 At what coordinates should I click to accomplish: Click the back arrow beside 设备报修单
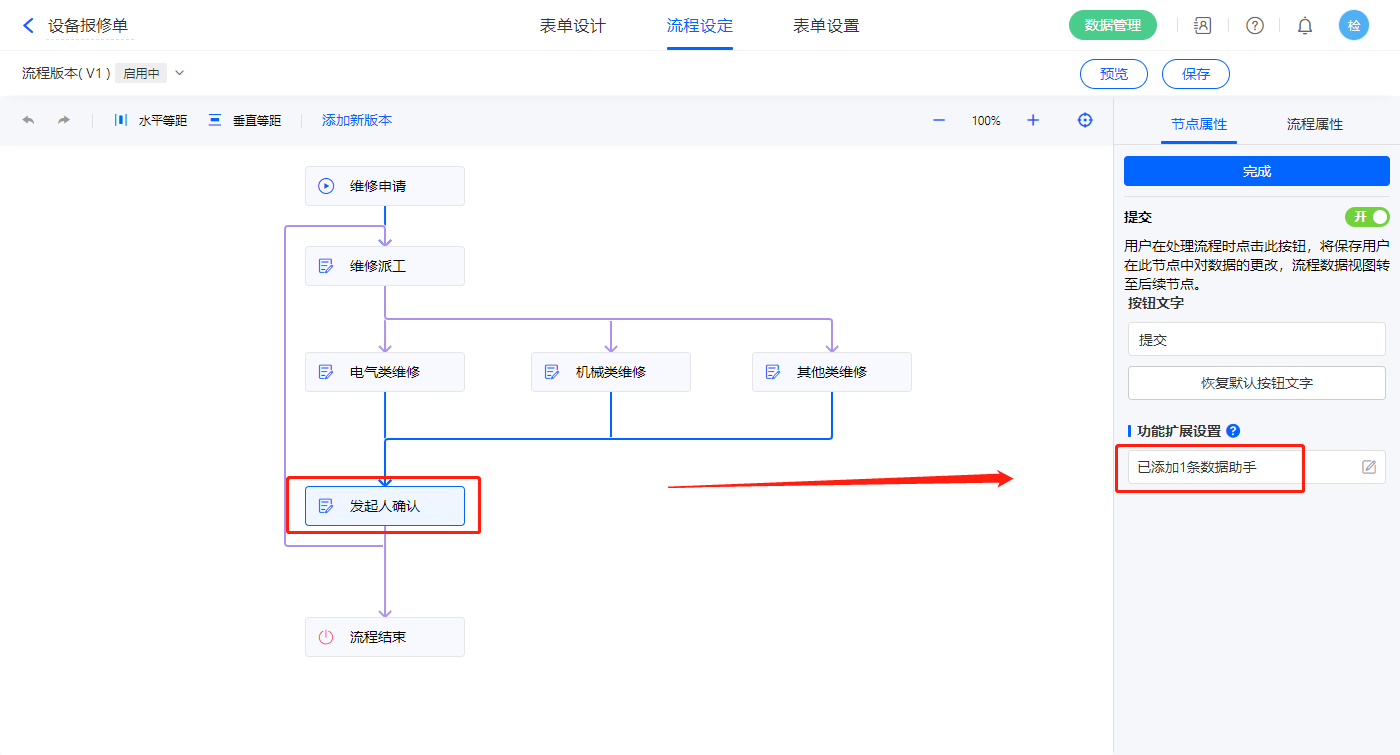[28, 26]
